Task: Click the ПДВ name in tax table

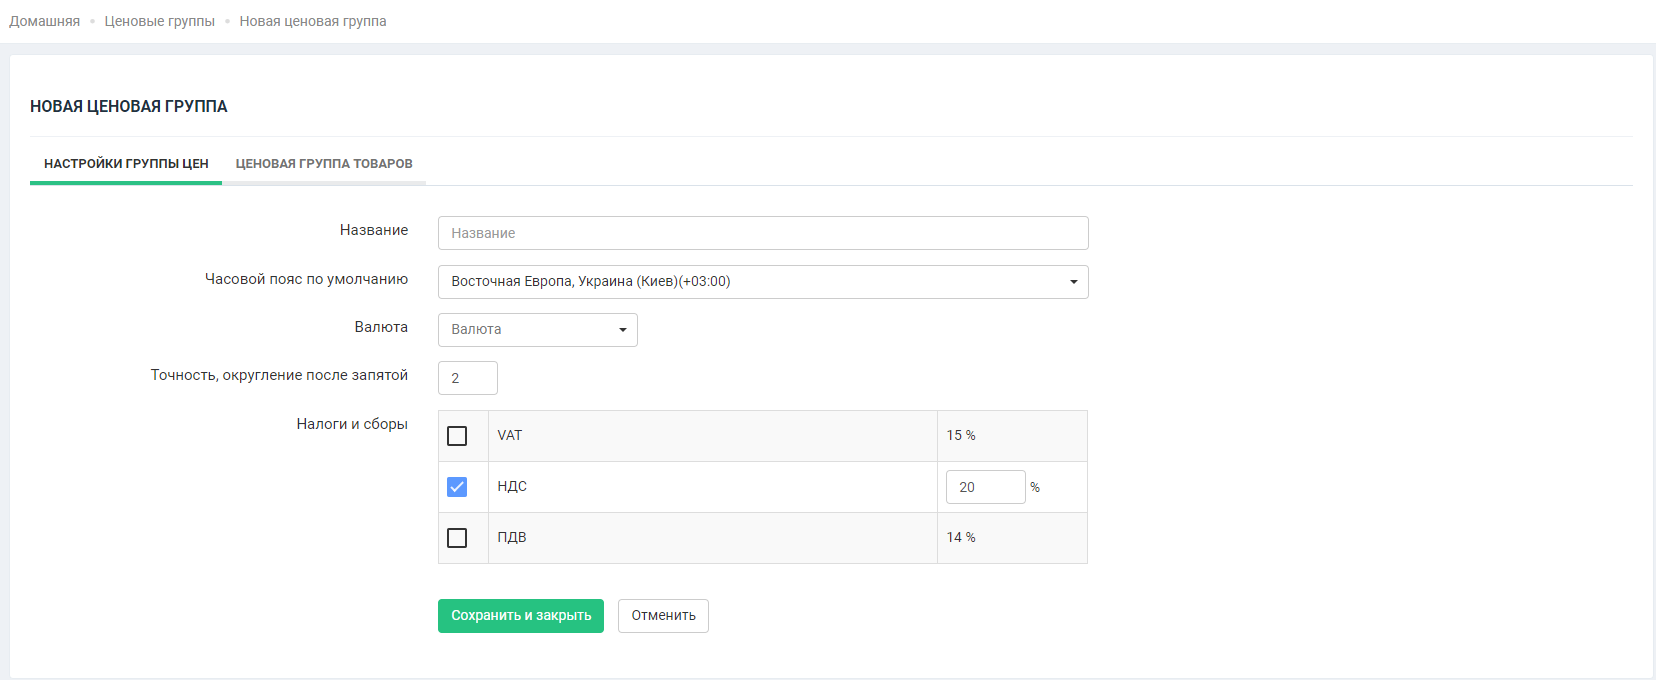Action: [512, 538]
